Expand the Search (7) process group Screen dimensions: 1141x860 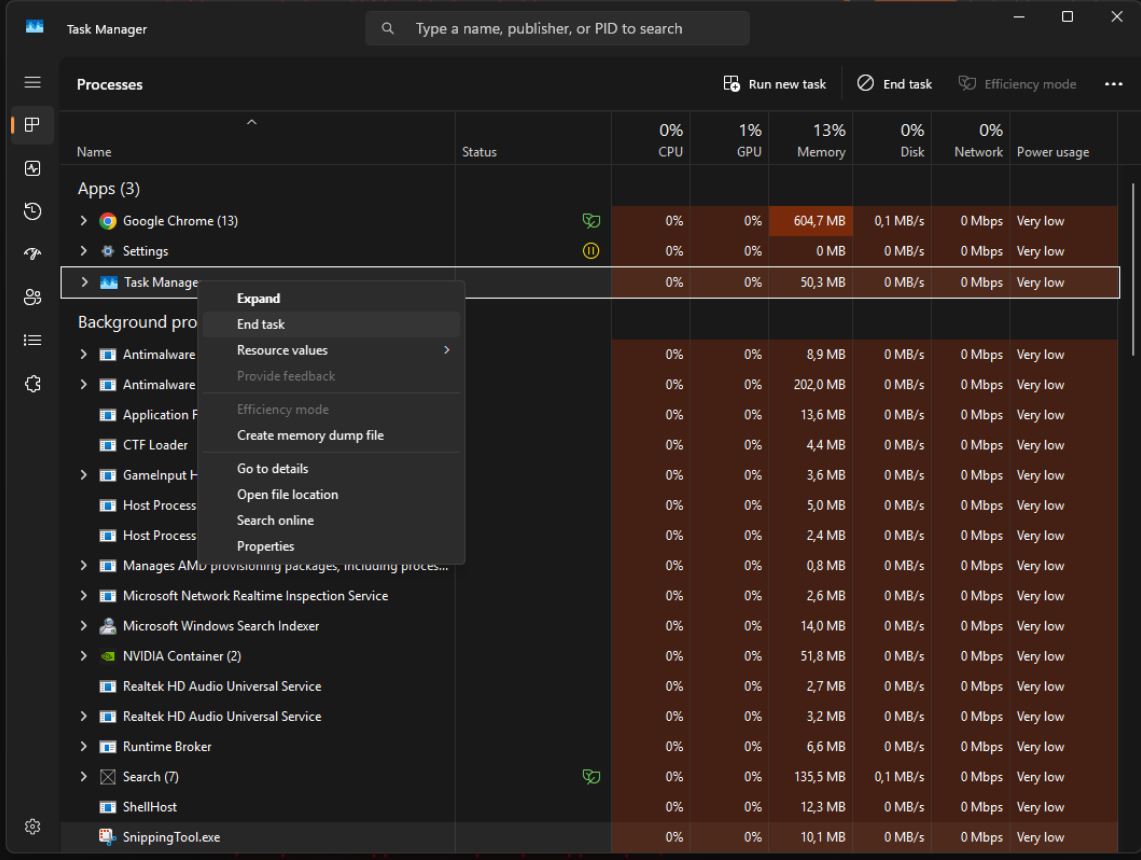pyautogui.click(x=85, y=777)
